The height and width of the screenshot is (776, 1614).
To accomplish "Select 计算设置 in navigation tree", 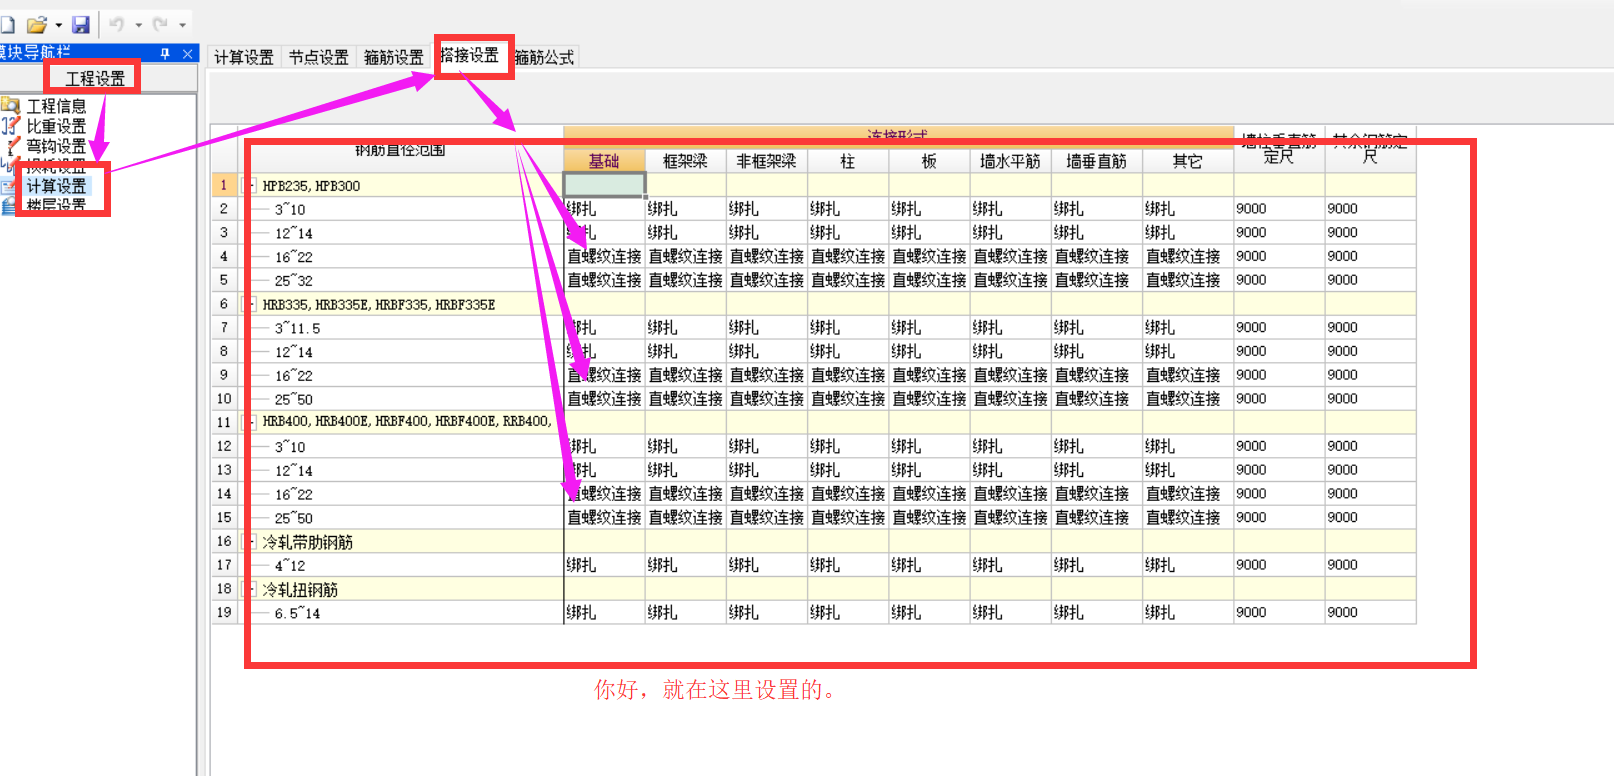I will (x=56, y=186).
